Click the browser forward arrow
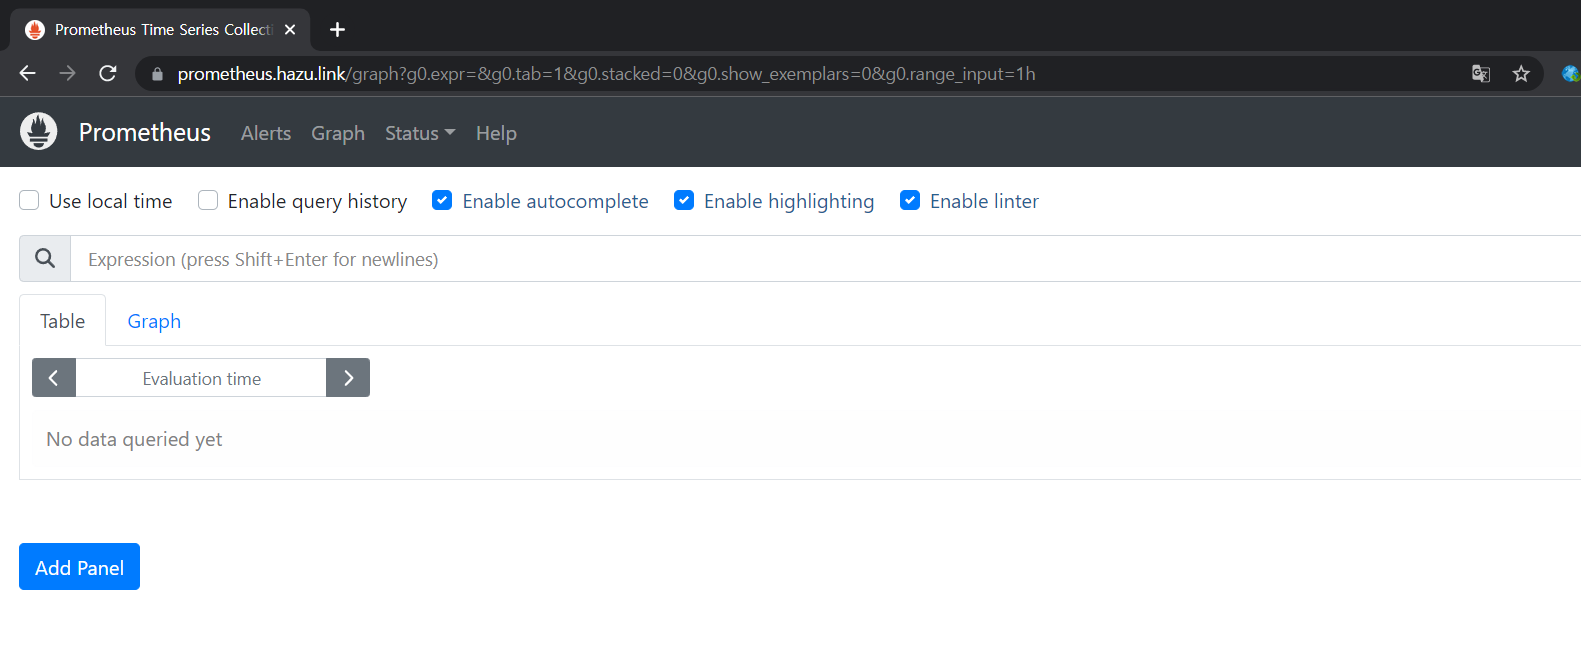1581x666 pixels. 67,73
